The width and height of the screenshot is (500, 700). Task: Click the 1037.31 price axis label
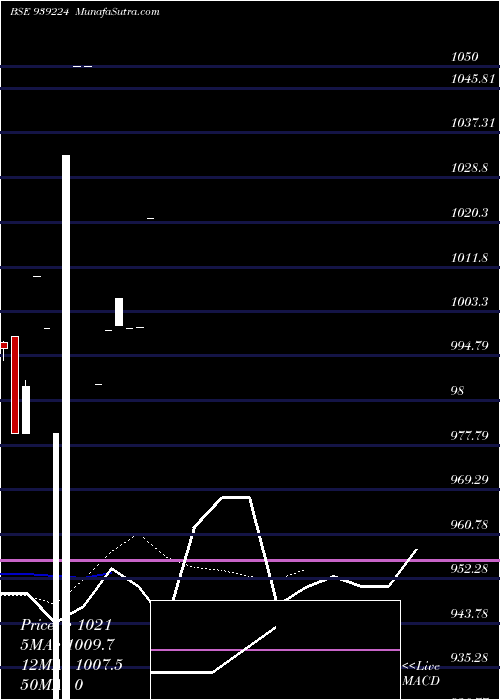[473, 123]
